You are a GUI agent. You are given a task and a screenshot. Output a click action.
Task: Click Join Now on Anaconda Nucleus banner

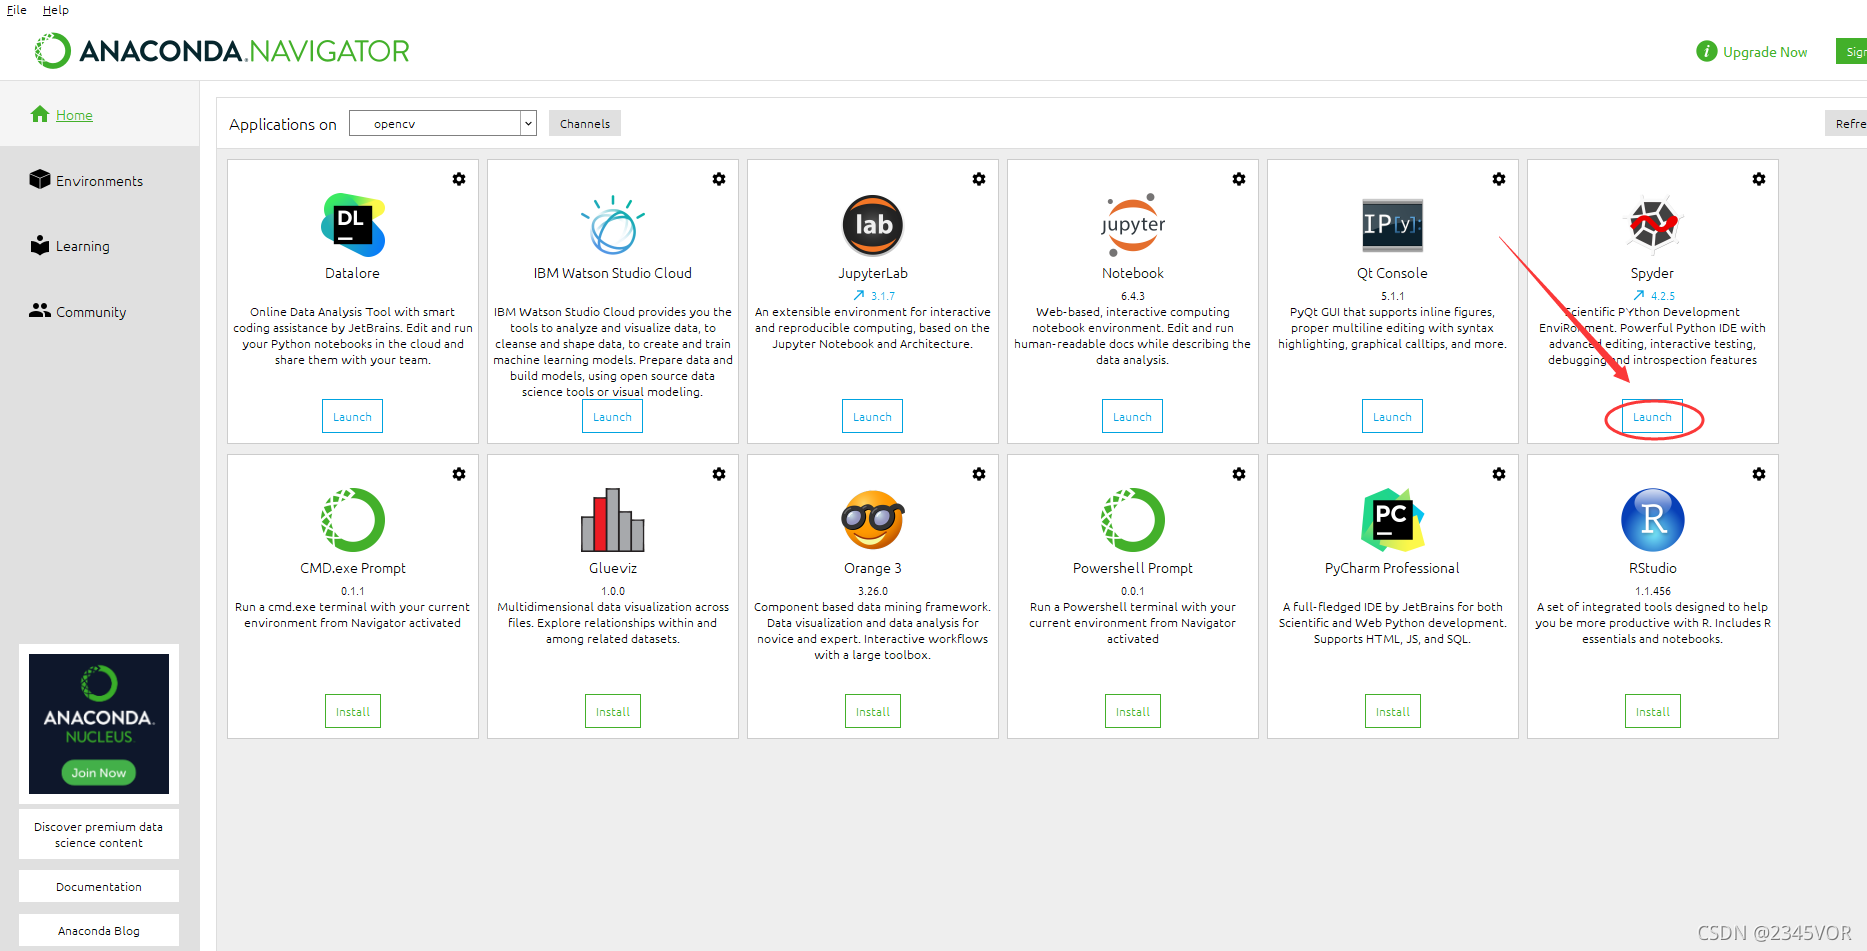(x=99, y=772)
